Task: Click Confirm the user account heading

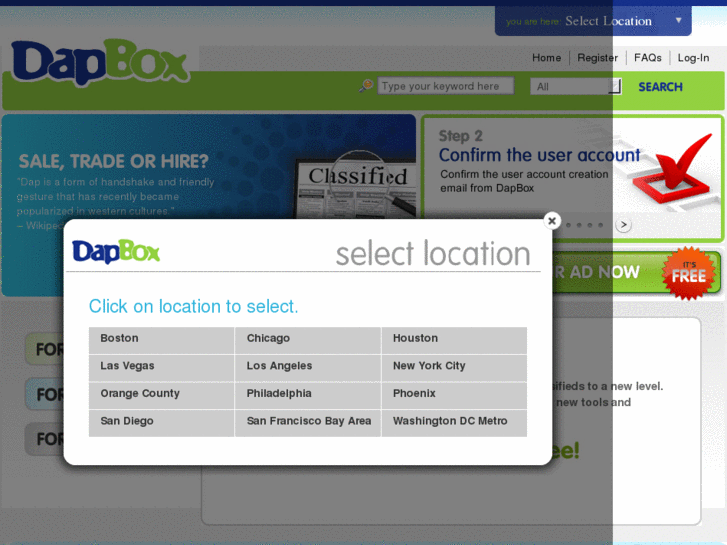Action: click(539, 155)
